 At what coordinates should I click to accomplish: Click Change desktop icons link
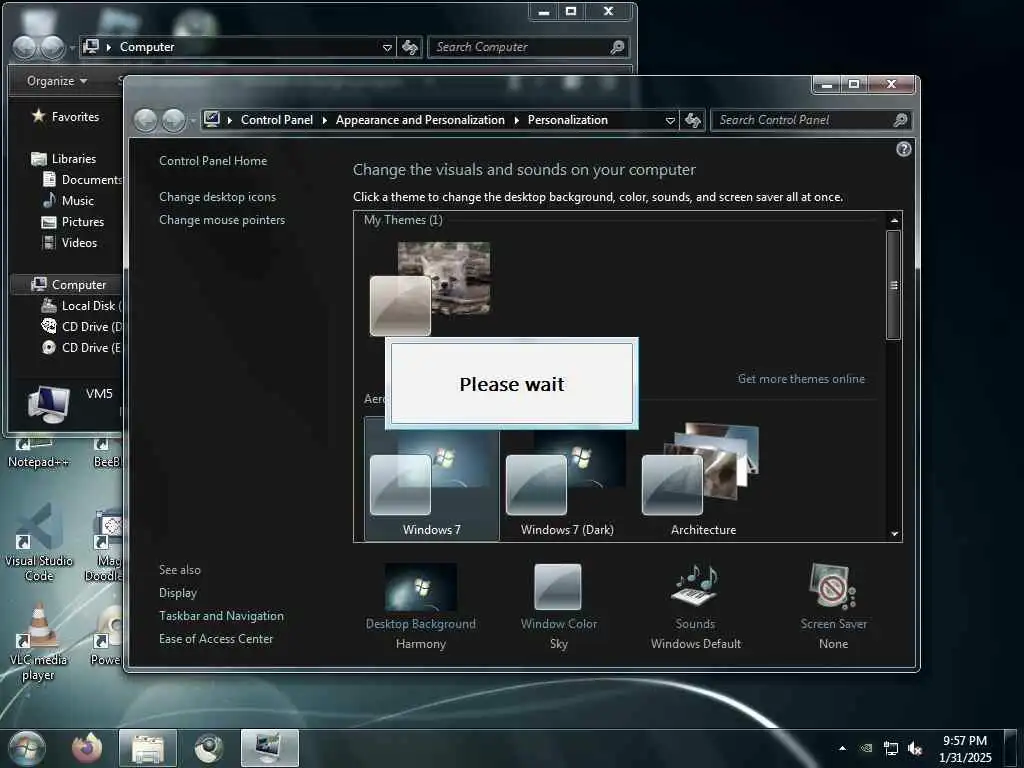(x=217, y=197)
